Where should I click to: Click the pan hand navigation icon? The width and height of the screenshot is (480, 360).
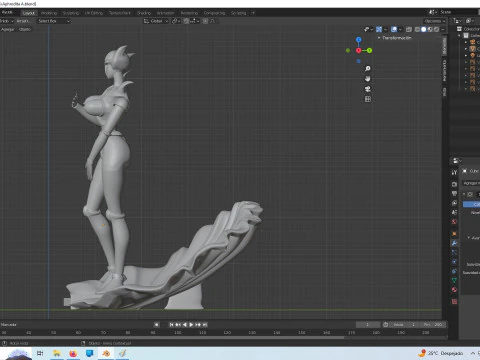coord(367,79)
